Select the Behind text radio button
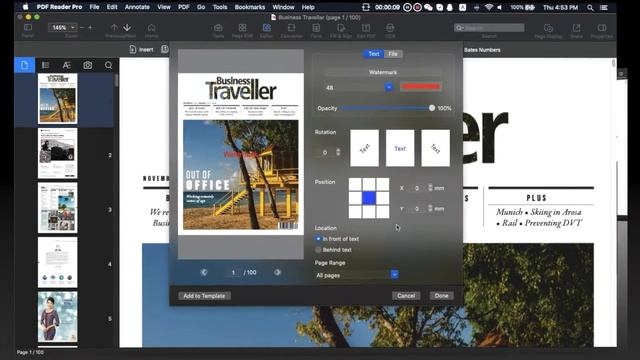 [x=318, y=249]
